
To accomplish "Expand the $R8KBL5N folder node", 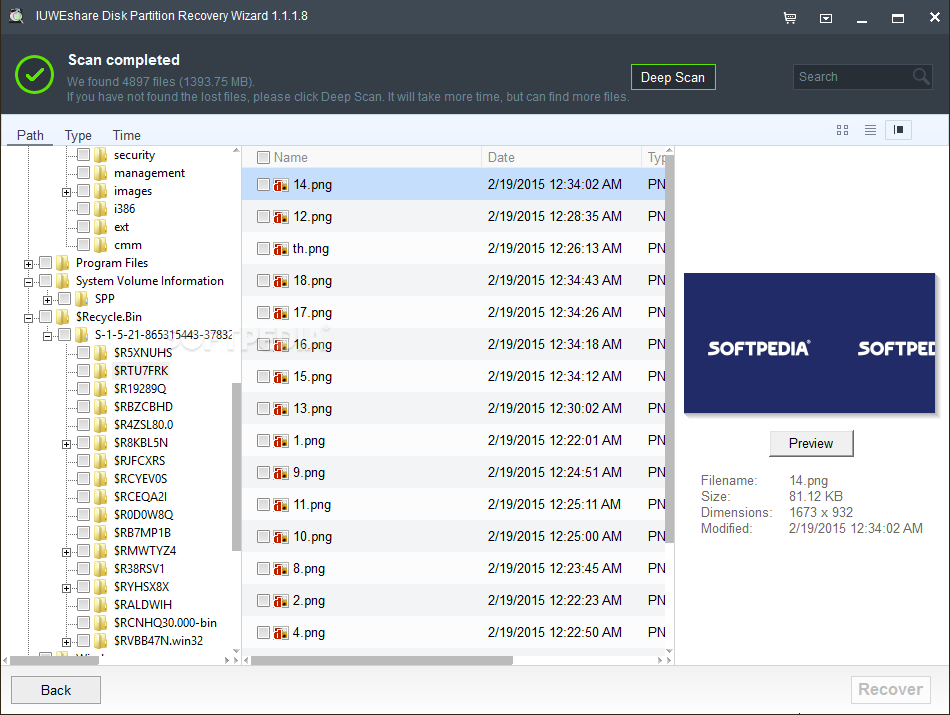I will point(67,444).
